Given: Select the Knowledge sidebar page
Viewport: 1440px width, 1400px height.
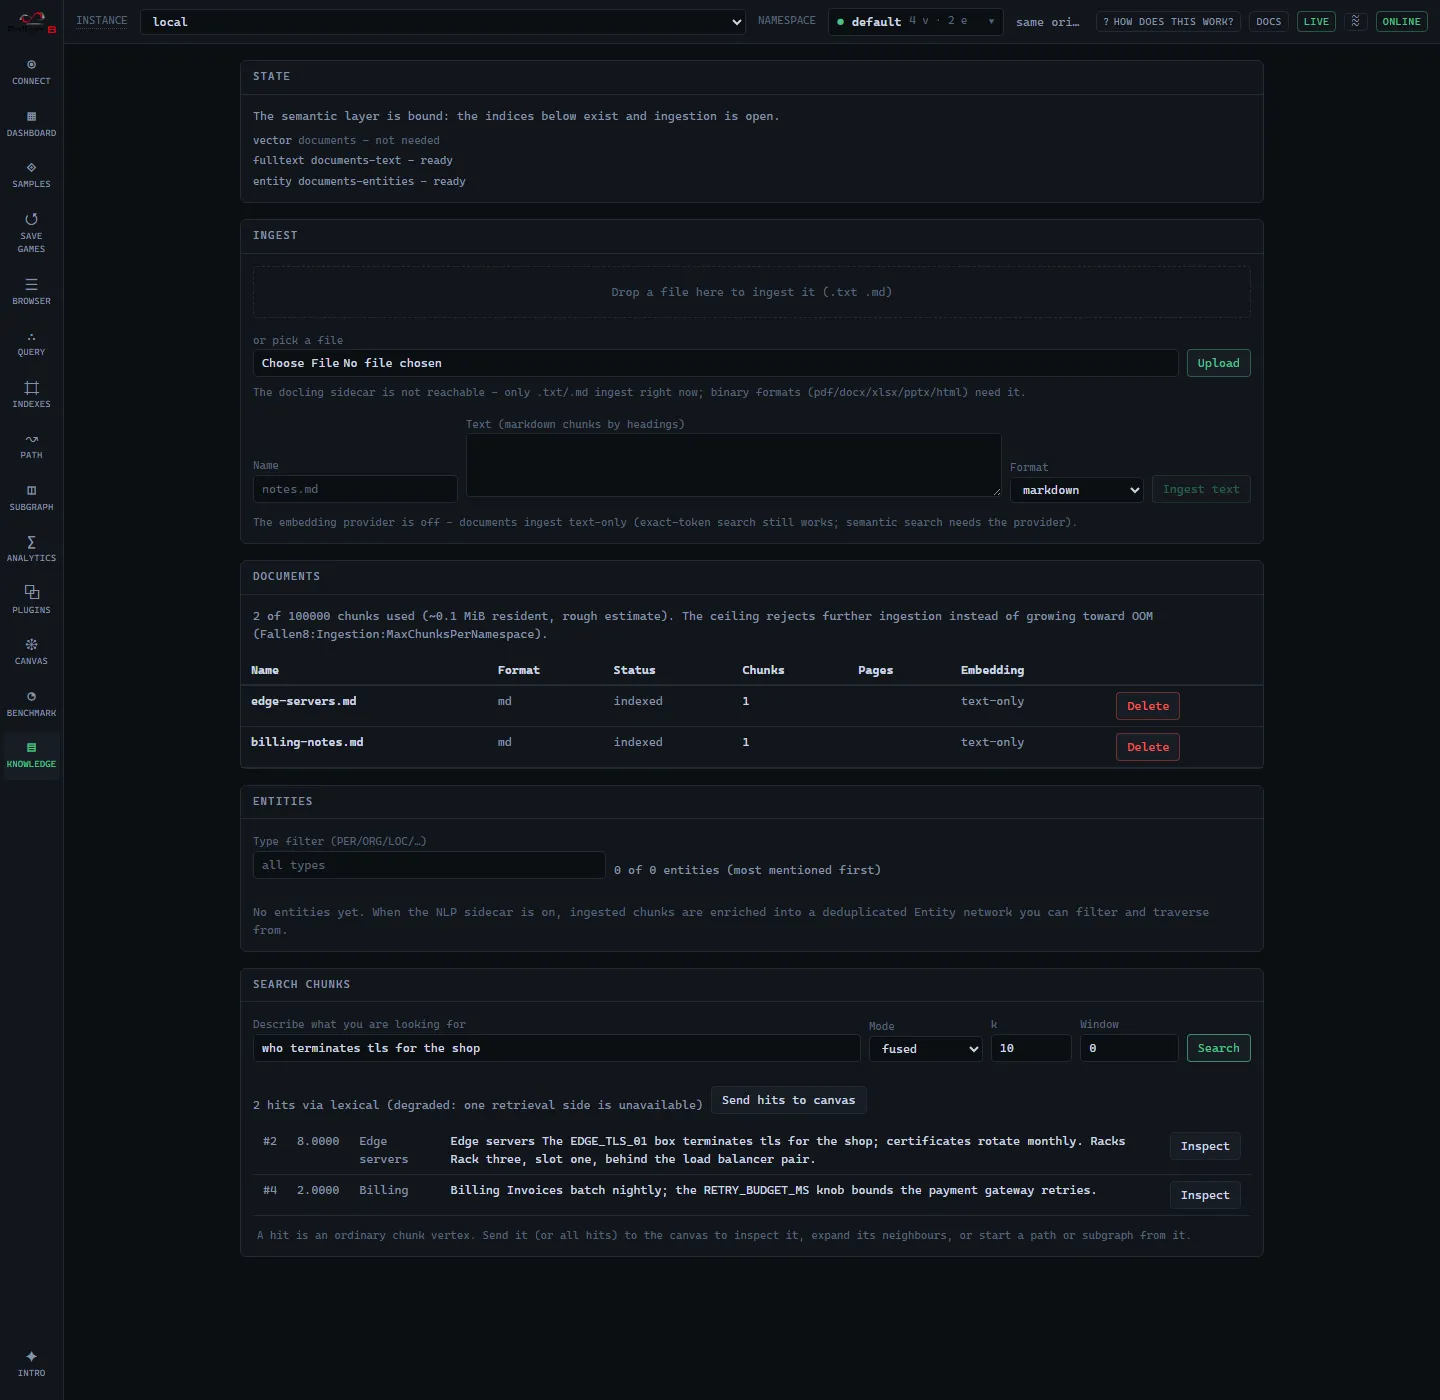Looking at the screenshot, I should (x=31, y=755).
